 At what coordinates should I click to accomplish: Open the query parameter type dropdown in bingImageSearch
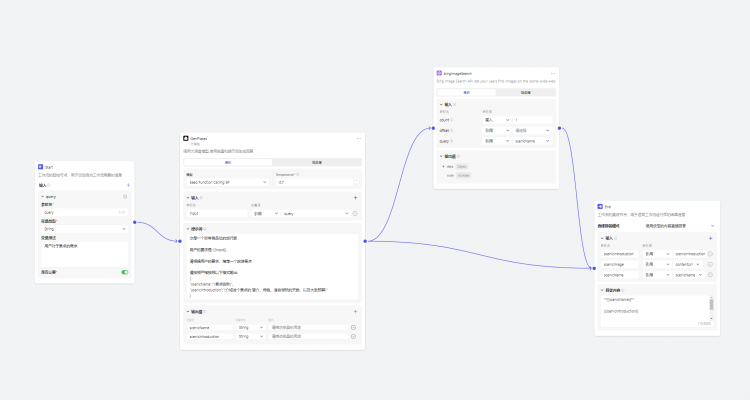[497, 141]
